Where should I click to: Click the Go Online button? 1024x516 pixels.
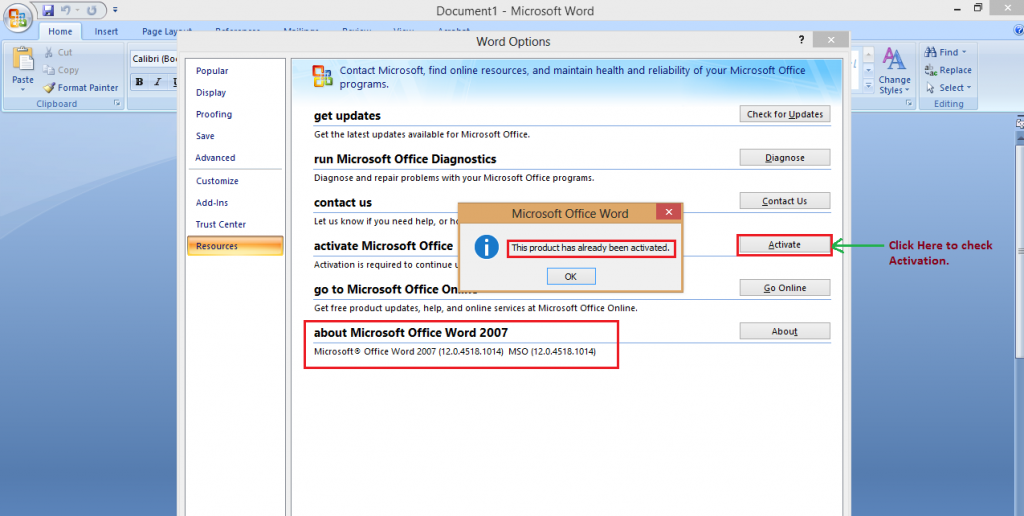(x=784, y=288)
